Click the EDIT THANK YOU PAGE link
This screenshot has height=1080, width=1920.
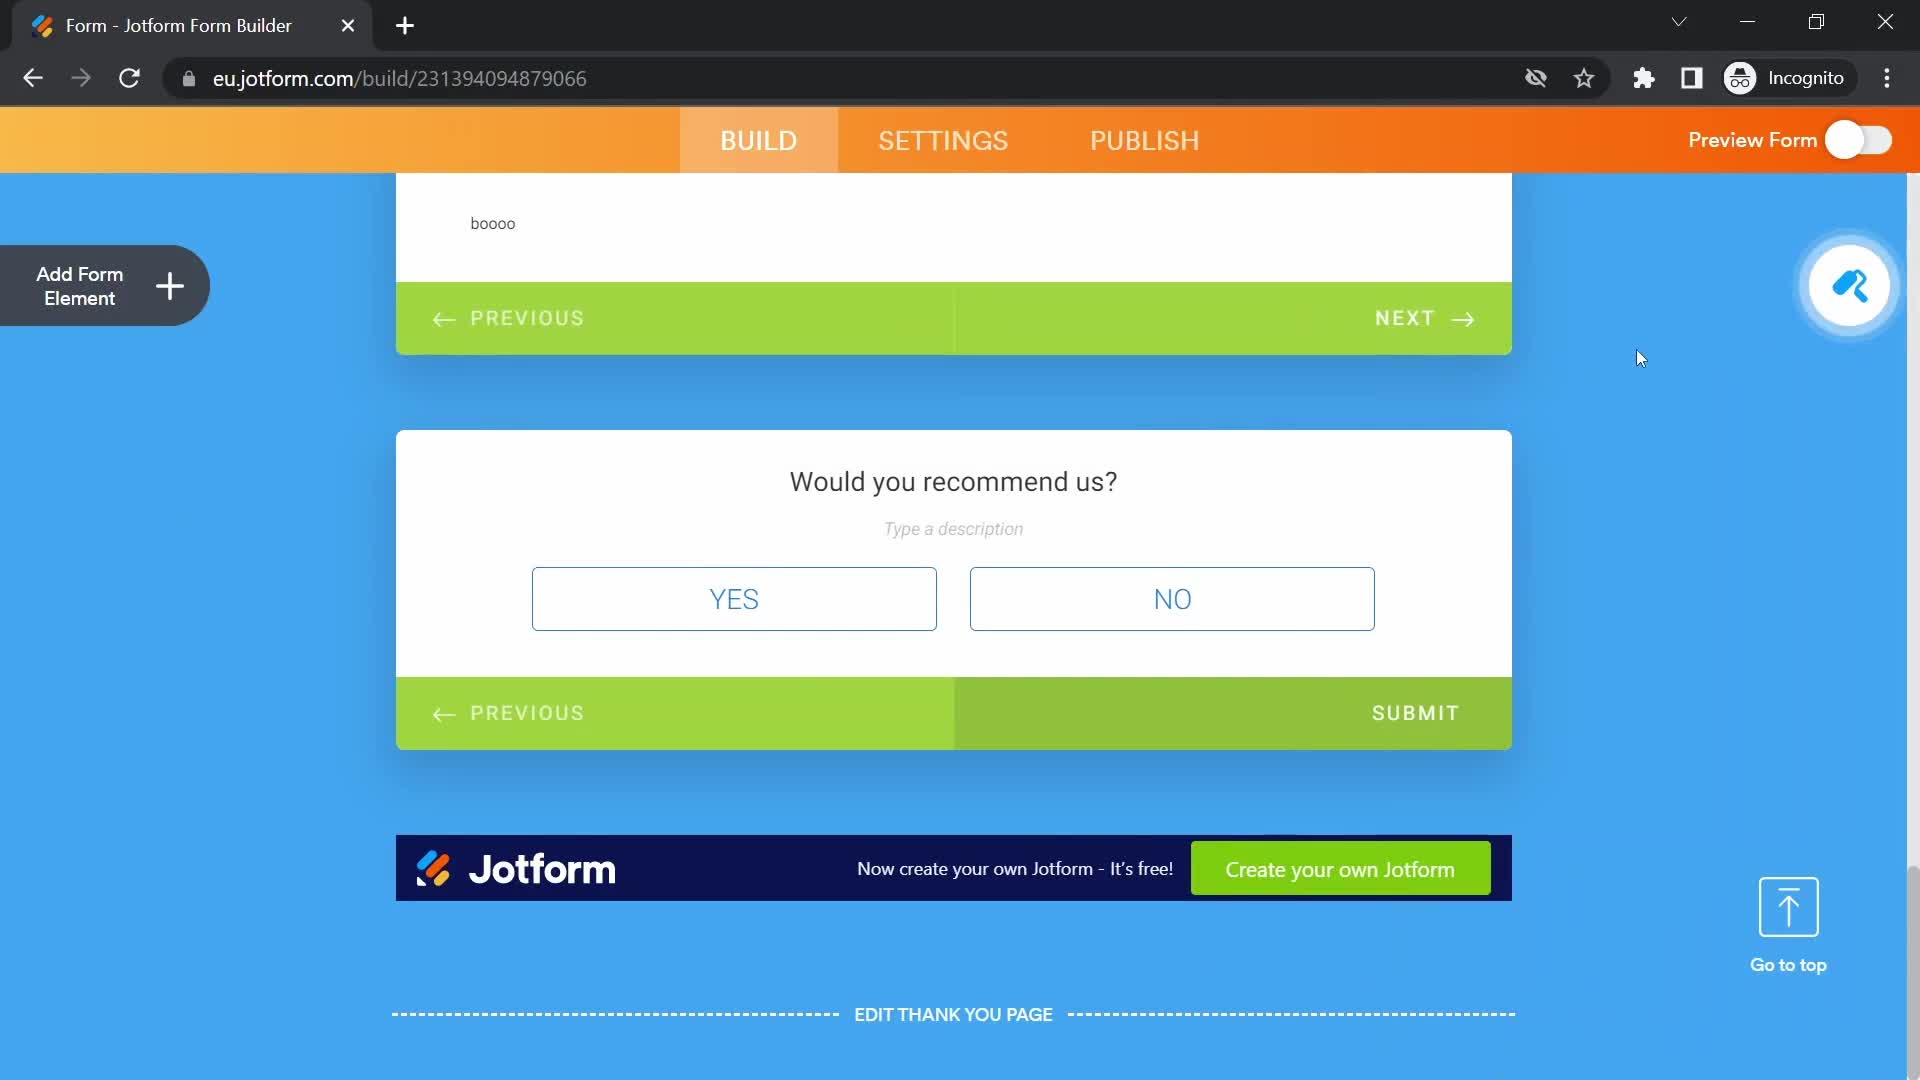point(953,1014)
